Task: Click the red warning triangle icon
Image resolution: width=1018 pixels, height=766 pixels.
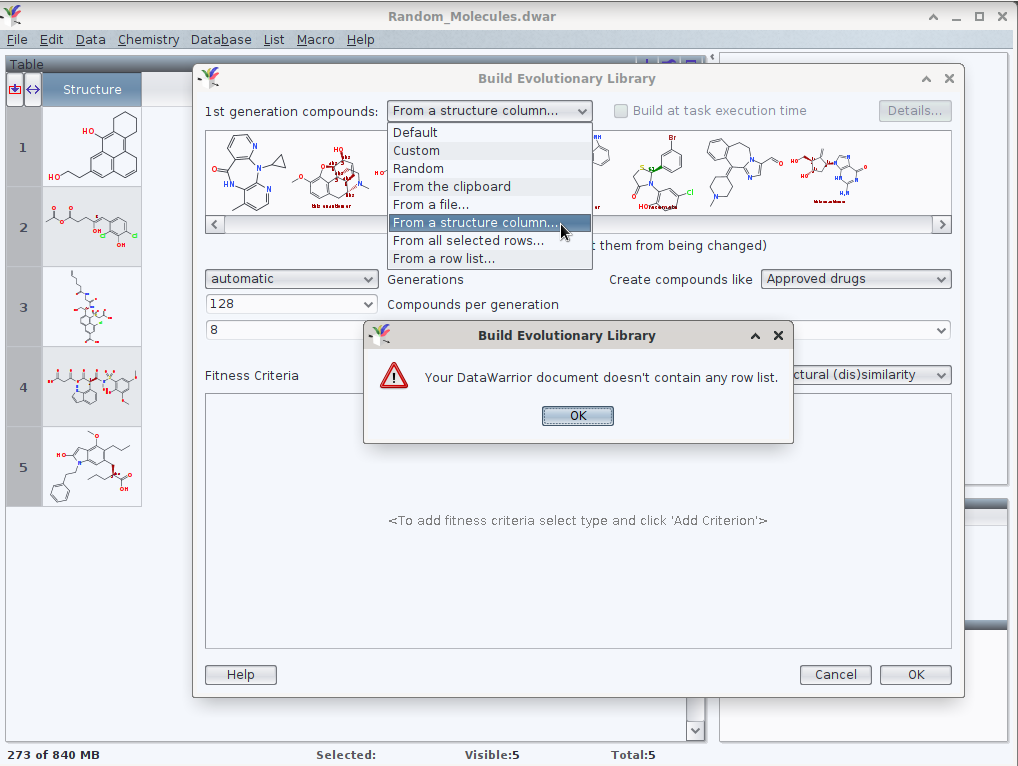Action: 394,376
